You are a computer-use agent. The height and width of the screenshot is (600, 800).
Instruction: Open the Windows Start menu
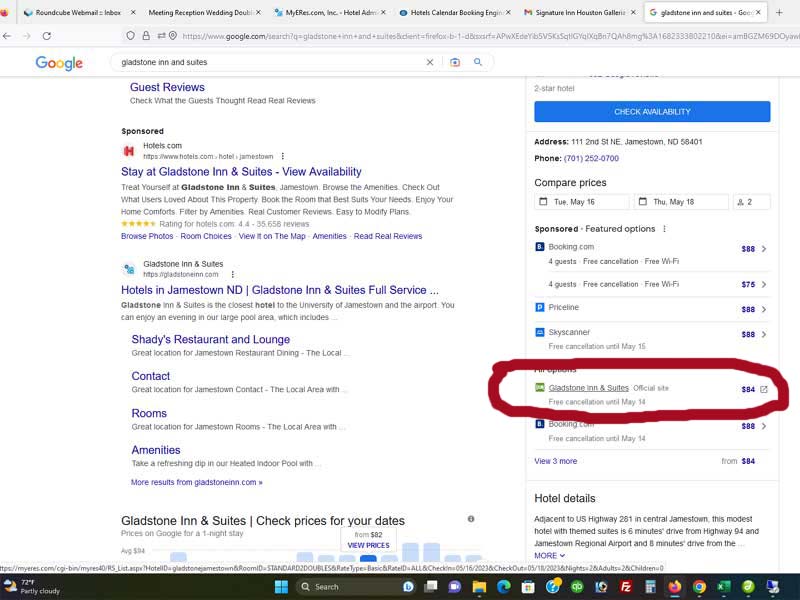pos(281,587)
